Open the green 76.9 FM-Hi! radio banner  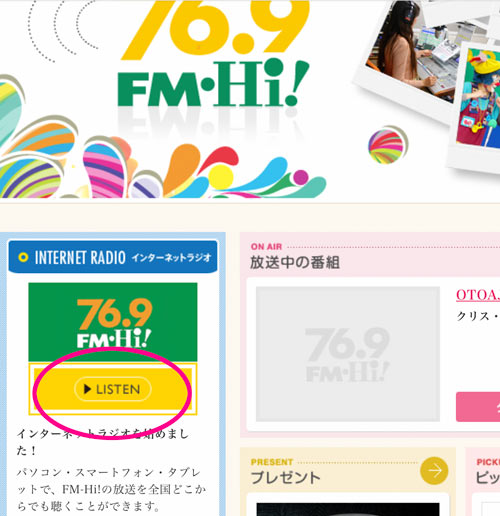click(x=113, y=322)
